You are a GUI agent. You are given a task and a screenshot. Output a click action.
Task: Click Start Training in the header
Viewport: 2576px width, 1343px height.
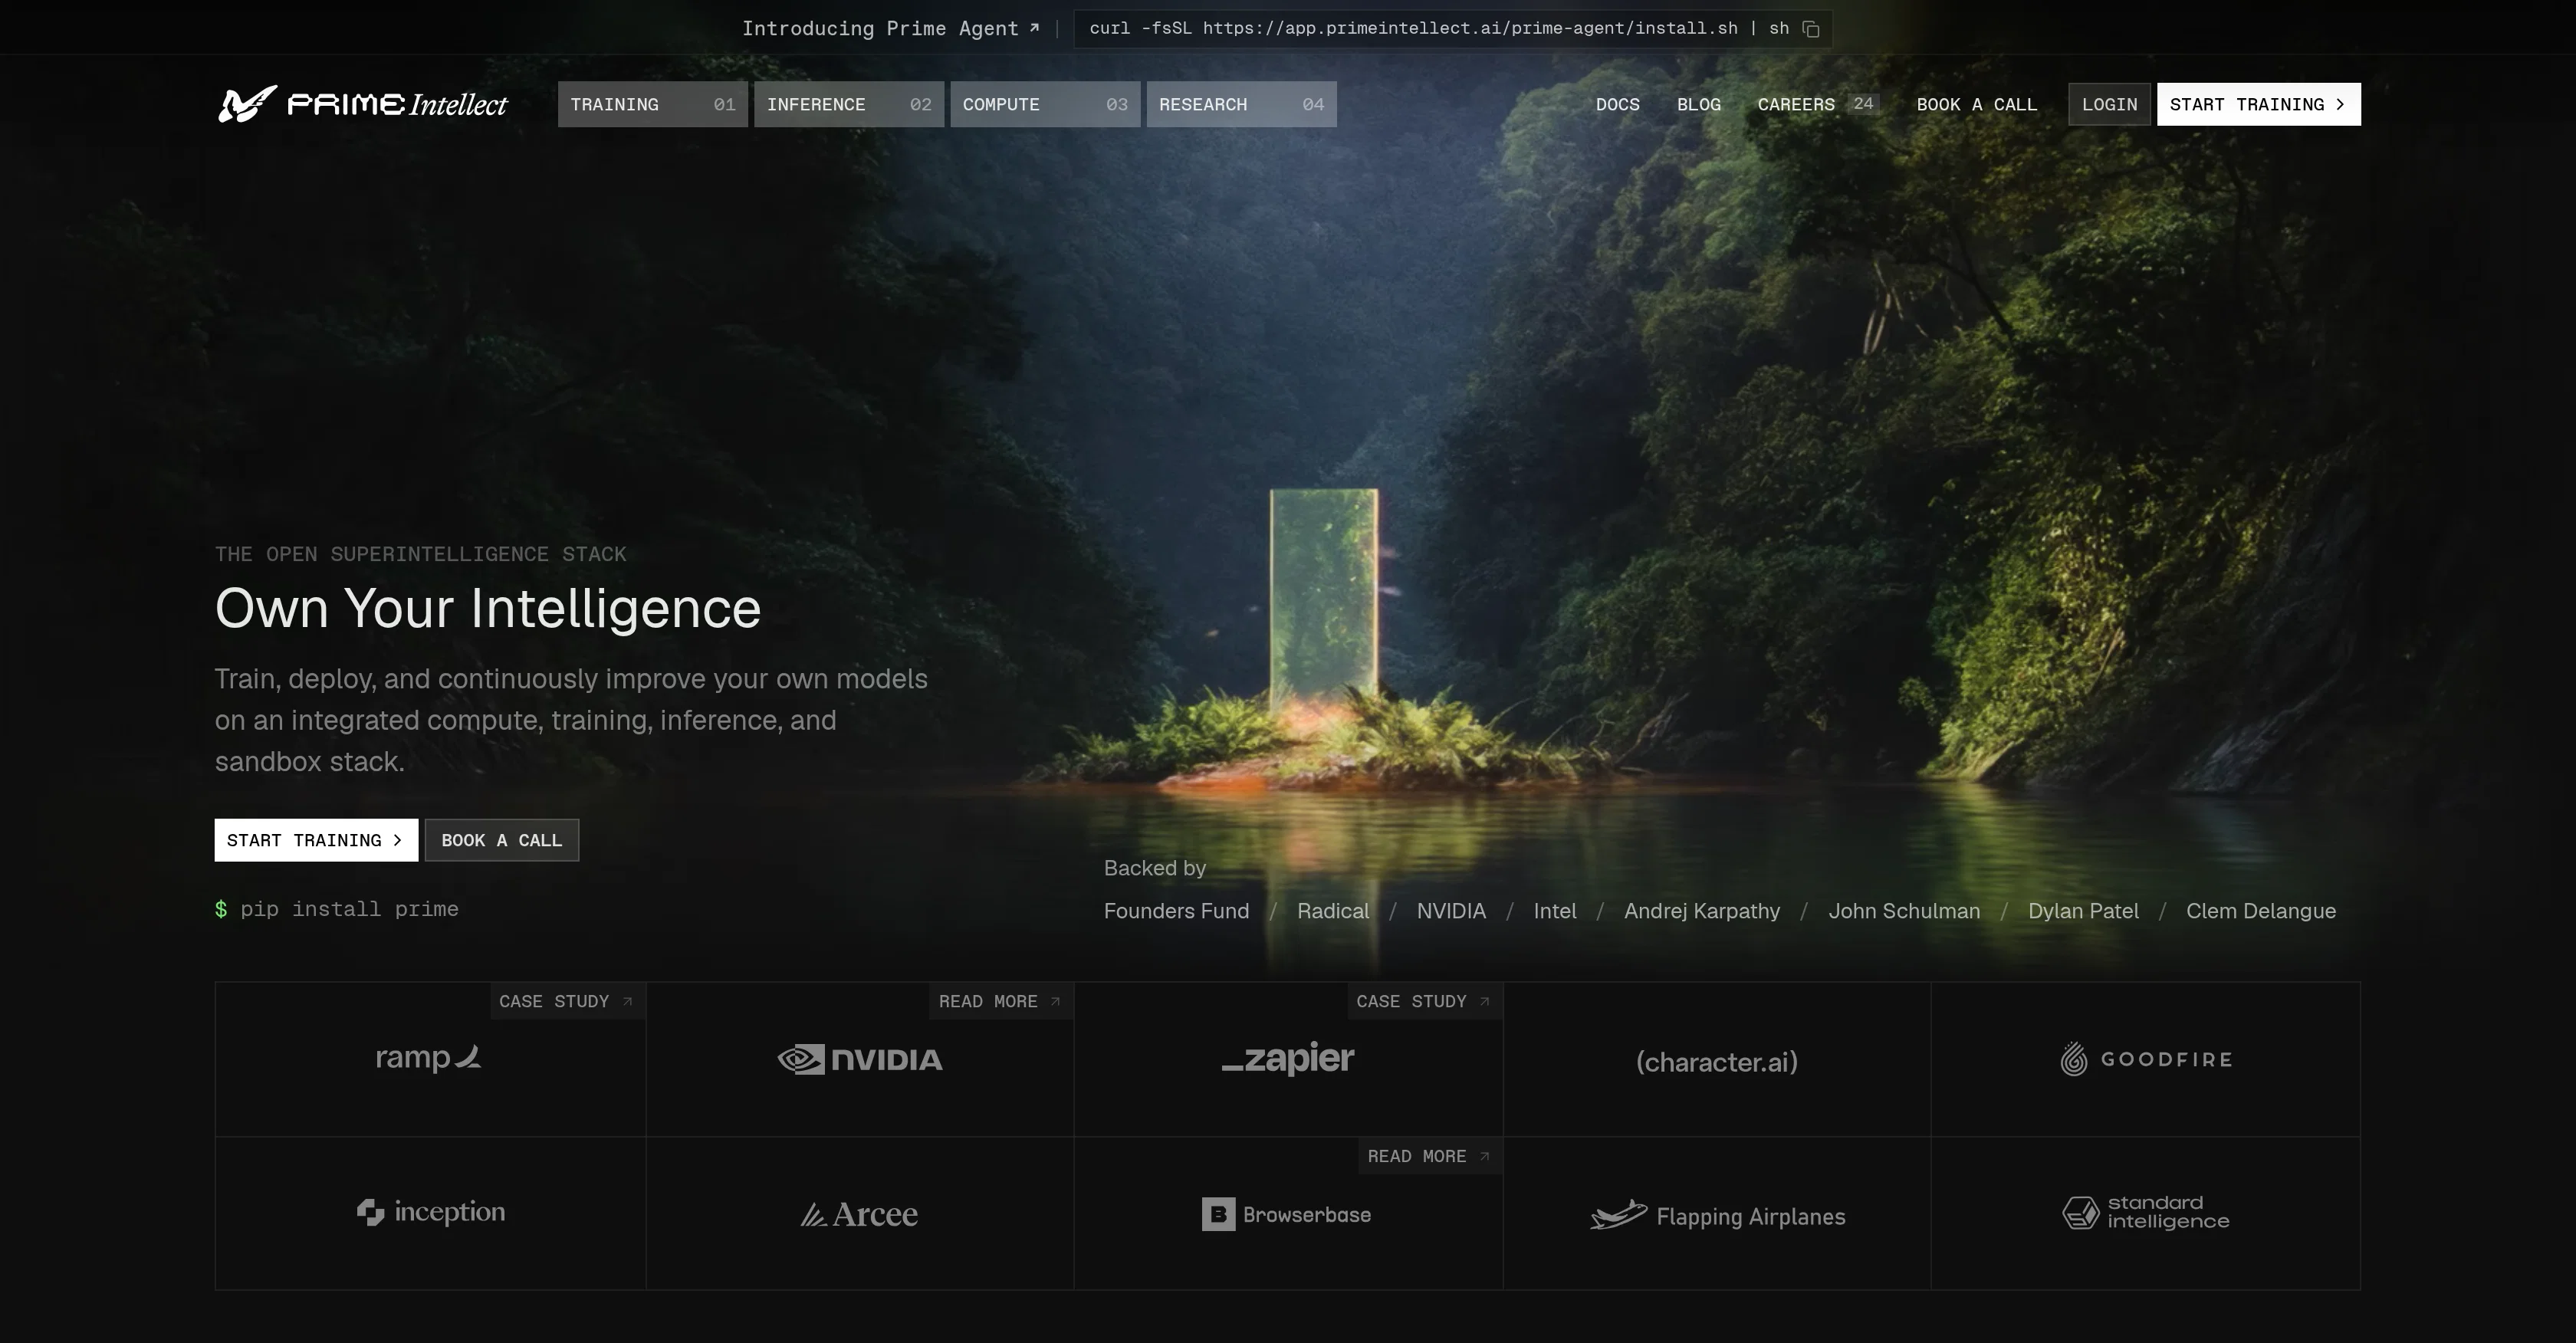(2258, 104)
